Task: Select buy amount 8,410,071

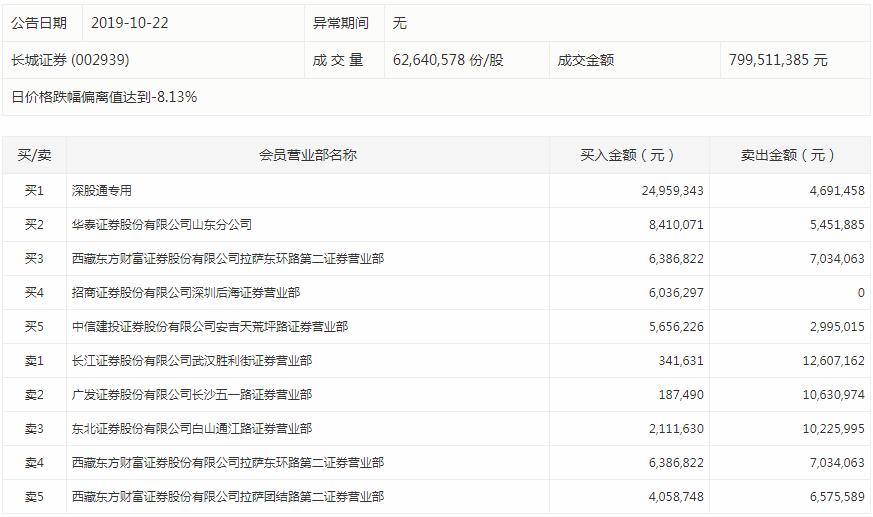Action: click(x=676, y=224)
